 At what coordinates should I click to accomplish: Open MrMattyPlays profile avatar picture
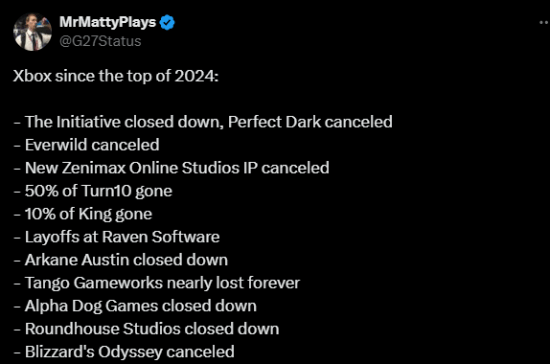point(33,32)
